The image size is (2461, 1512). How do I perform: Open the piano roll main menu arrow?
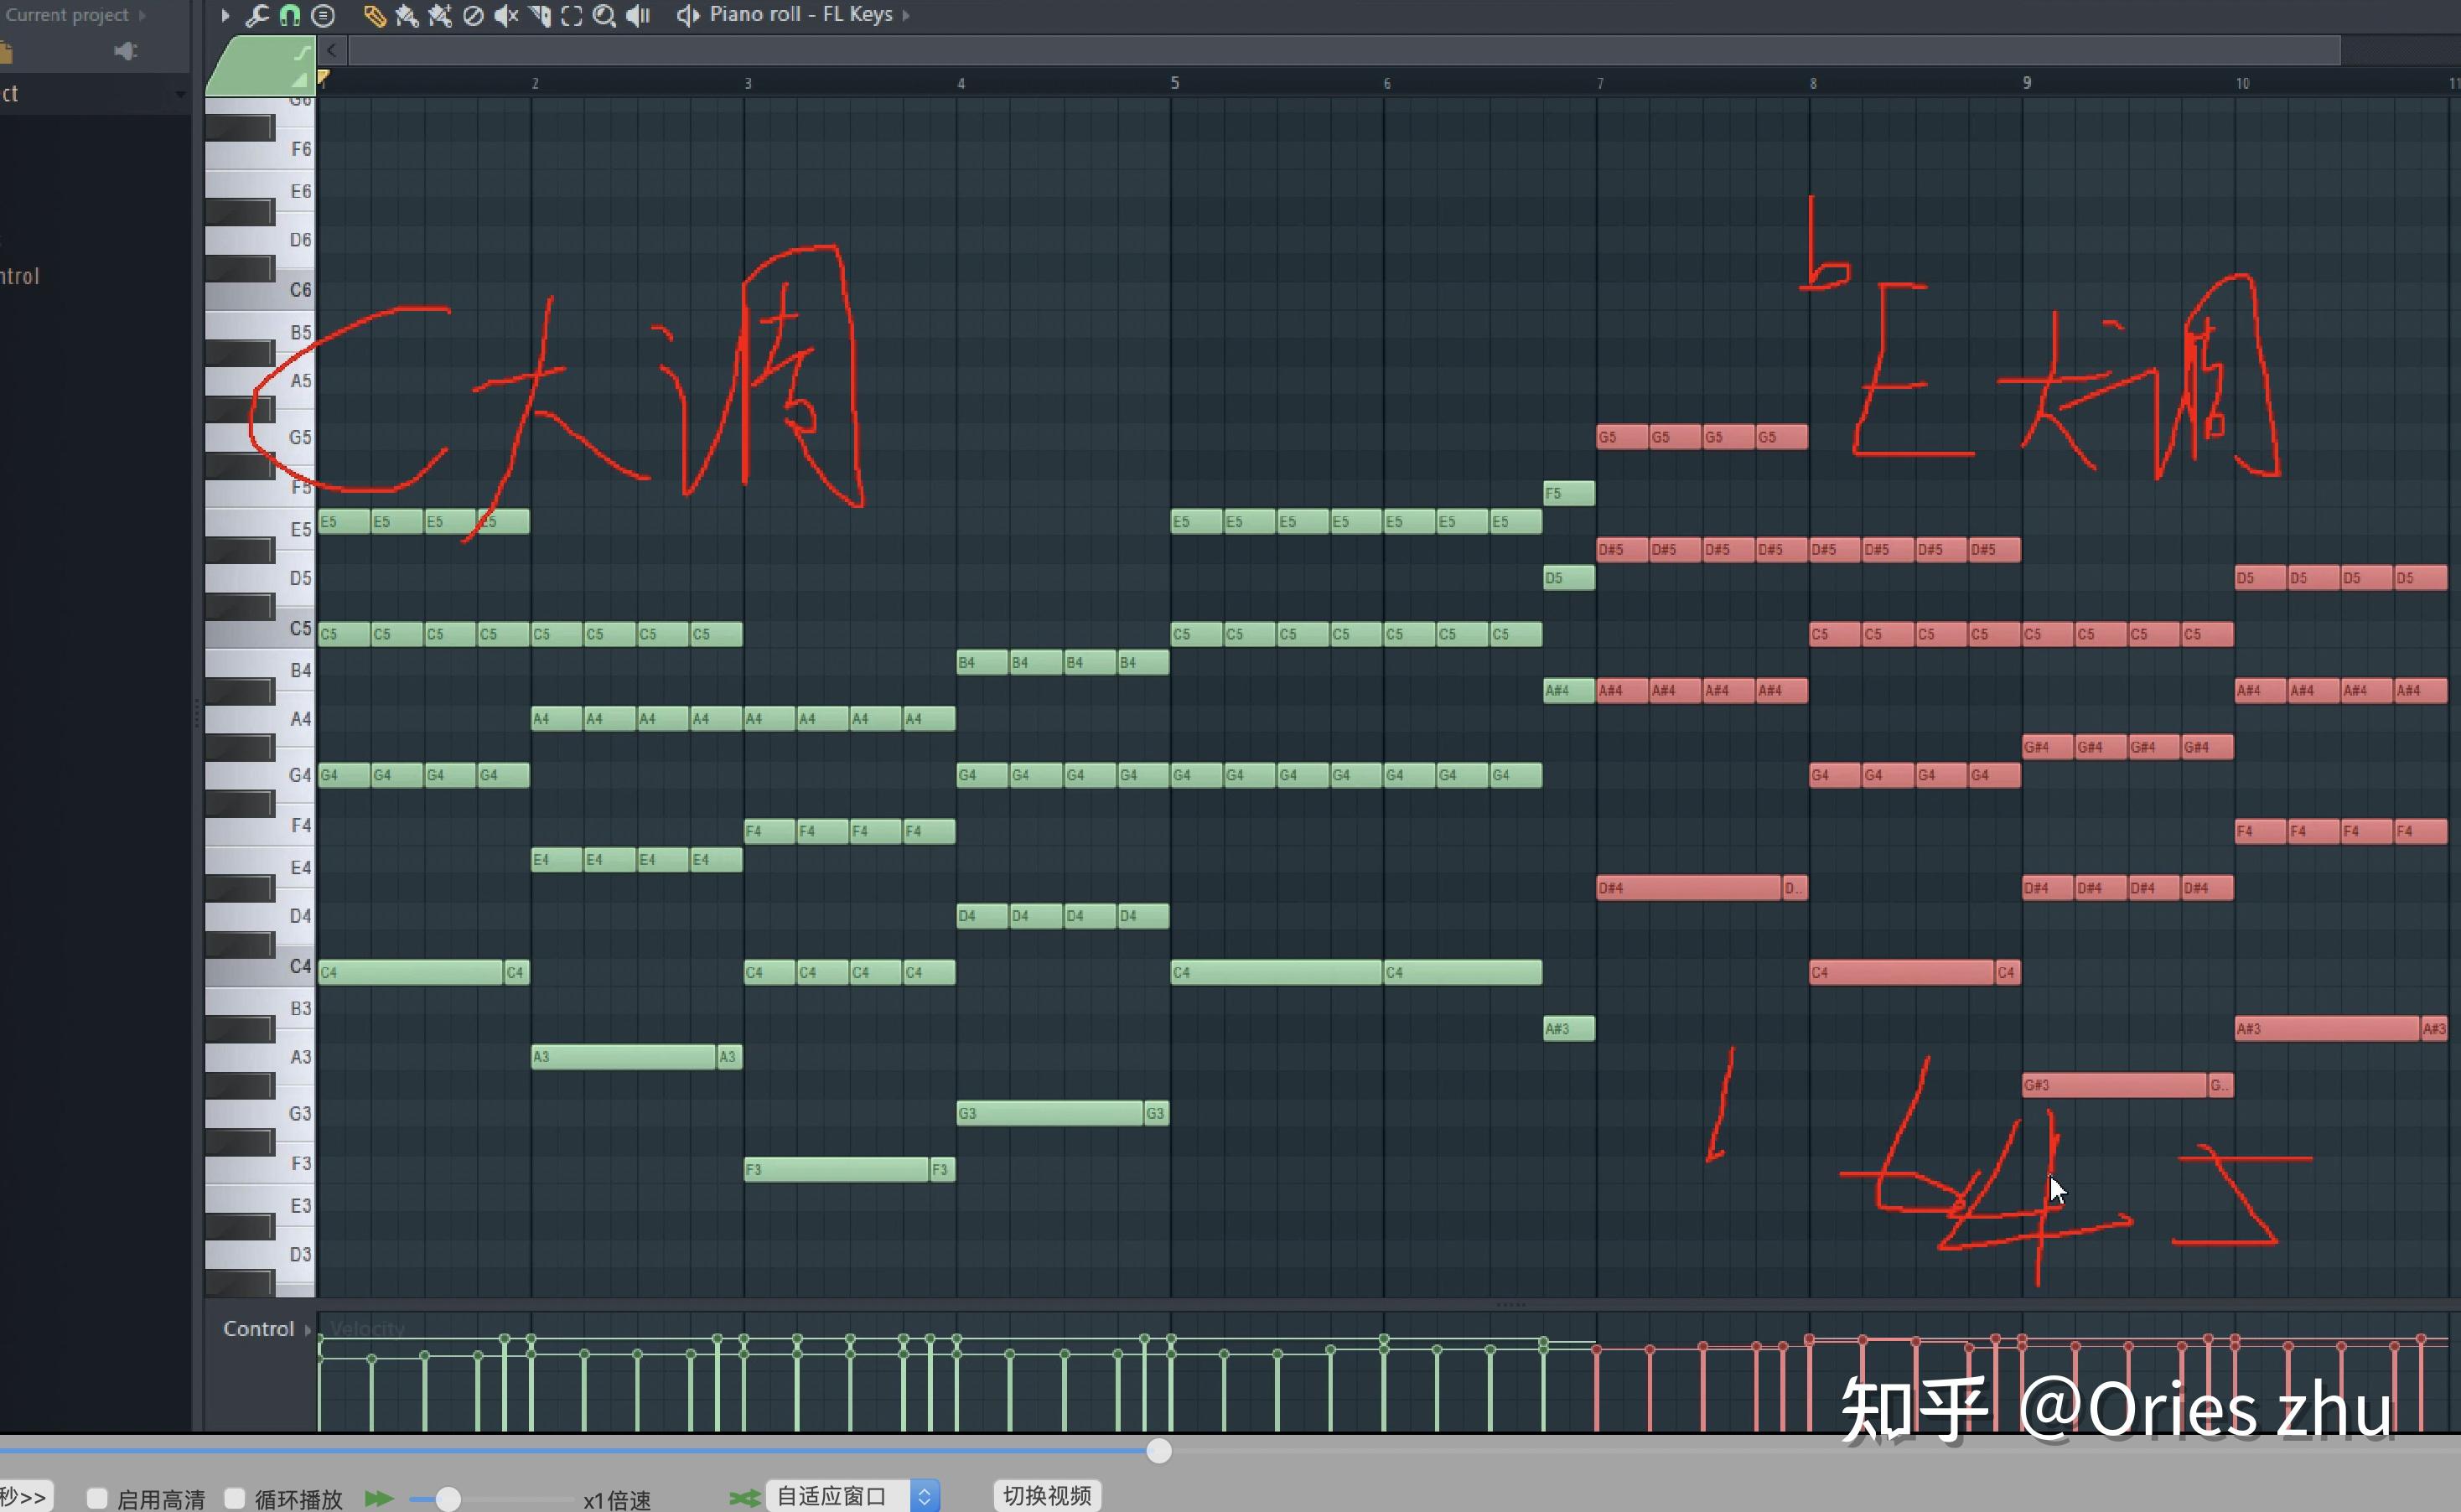[x=225, y=15]
